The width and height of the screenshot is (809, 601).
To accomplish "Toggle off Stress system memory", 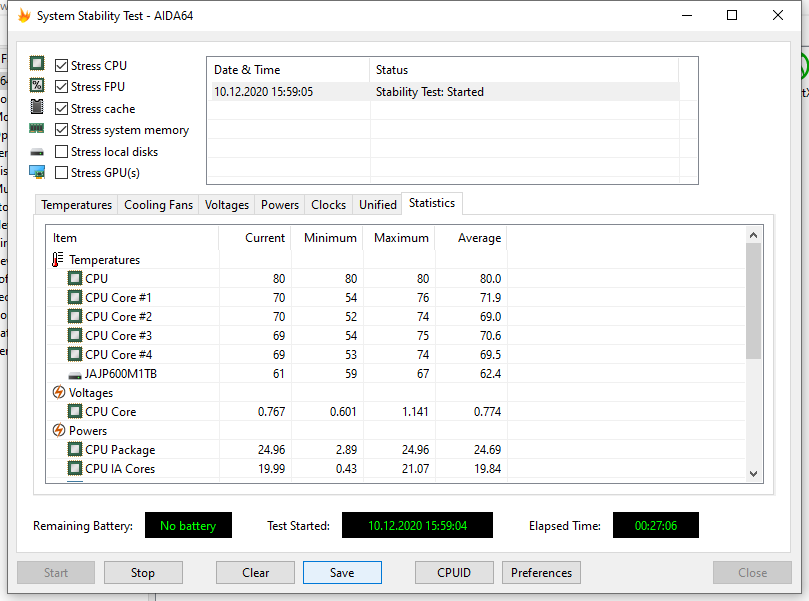I will [61, 129].
